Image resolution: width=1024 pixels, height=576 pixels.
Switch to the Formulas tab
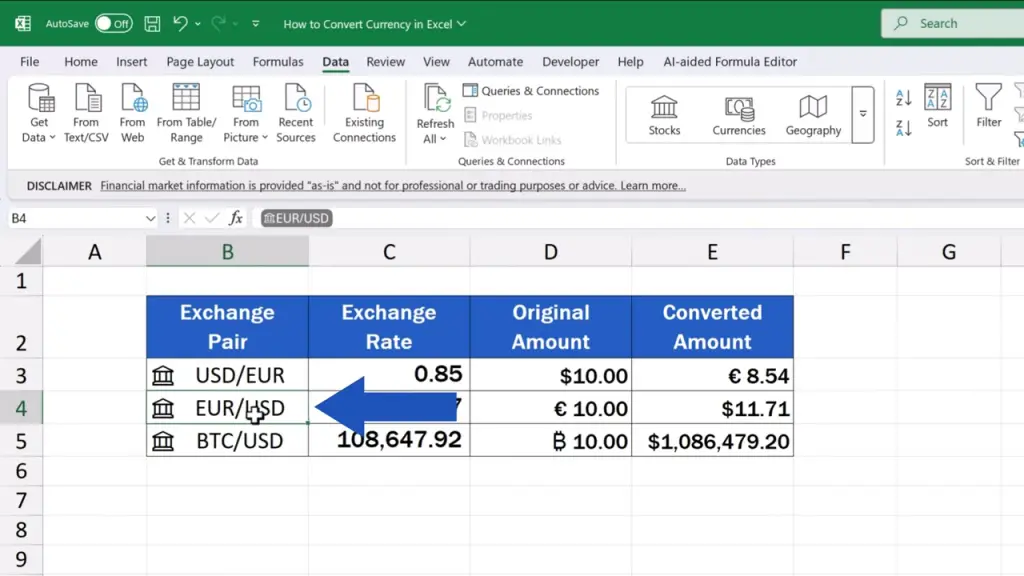pos(278,62)
